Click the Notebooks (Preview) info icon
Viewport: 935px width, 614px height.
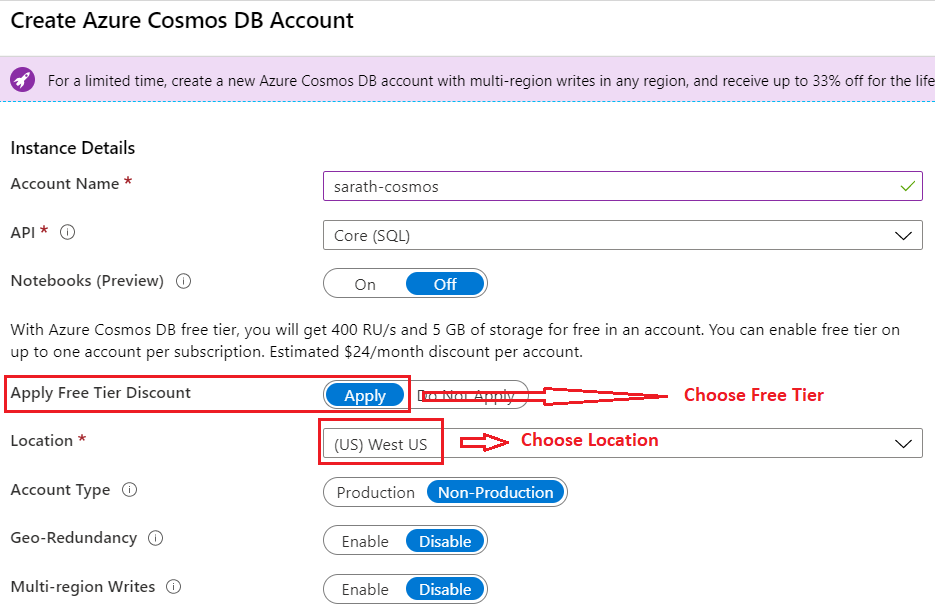point(183,282)
